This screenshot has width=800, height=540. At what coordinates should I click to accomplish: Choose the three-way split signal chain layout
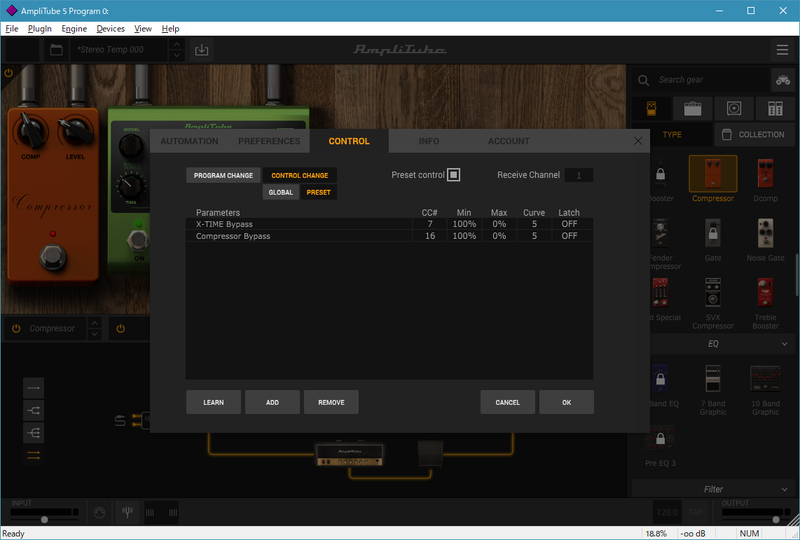point(34,433)
